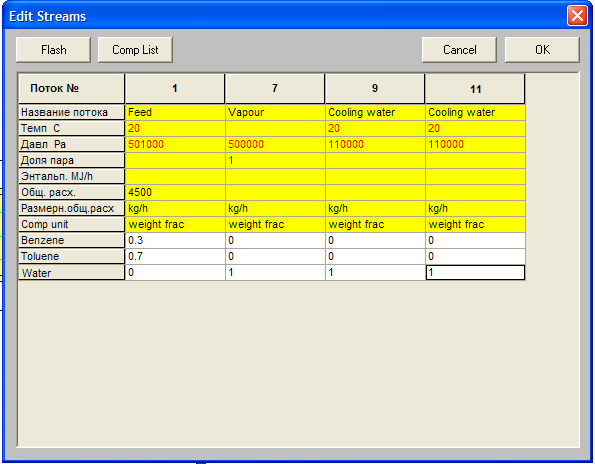Edit Benzene fraction of stream 11
595x464 pixels.
pyautogui.click(x=475, y=240)
